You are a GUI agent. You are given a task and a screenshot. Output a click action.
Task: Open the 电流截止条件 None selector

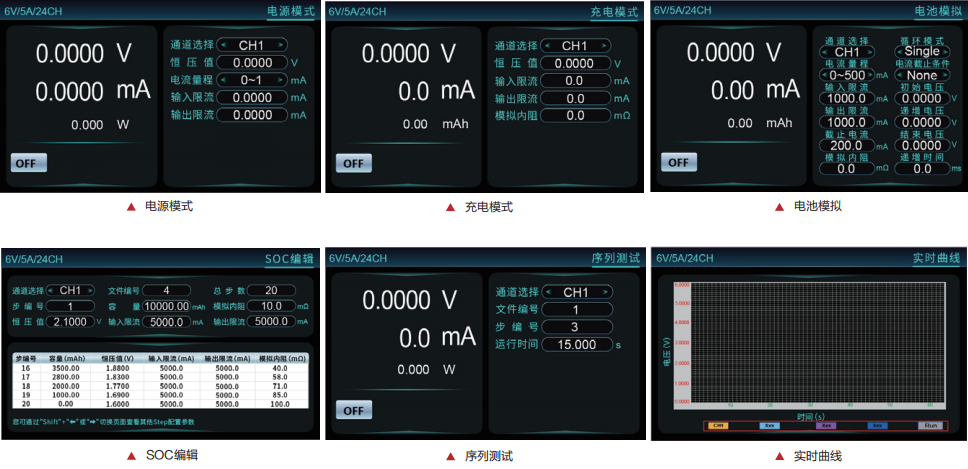tap(922, 75)
